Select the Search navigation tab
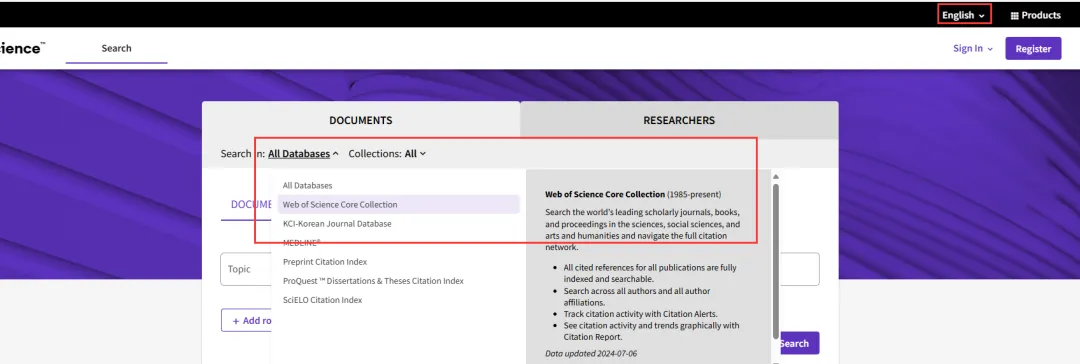 [x=116, y=48]
